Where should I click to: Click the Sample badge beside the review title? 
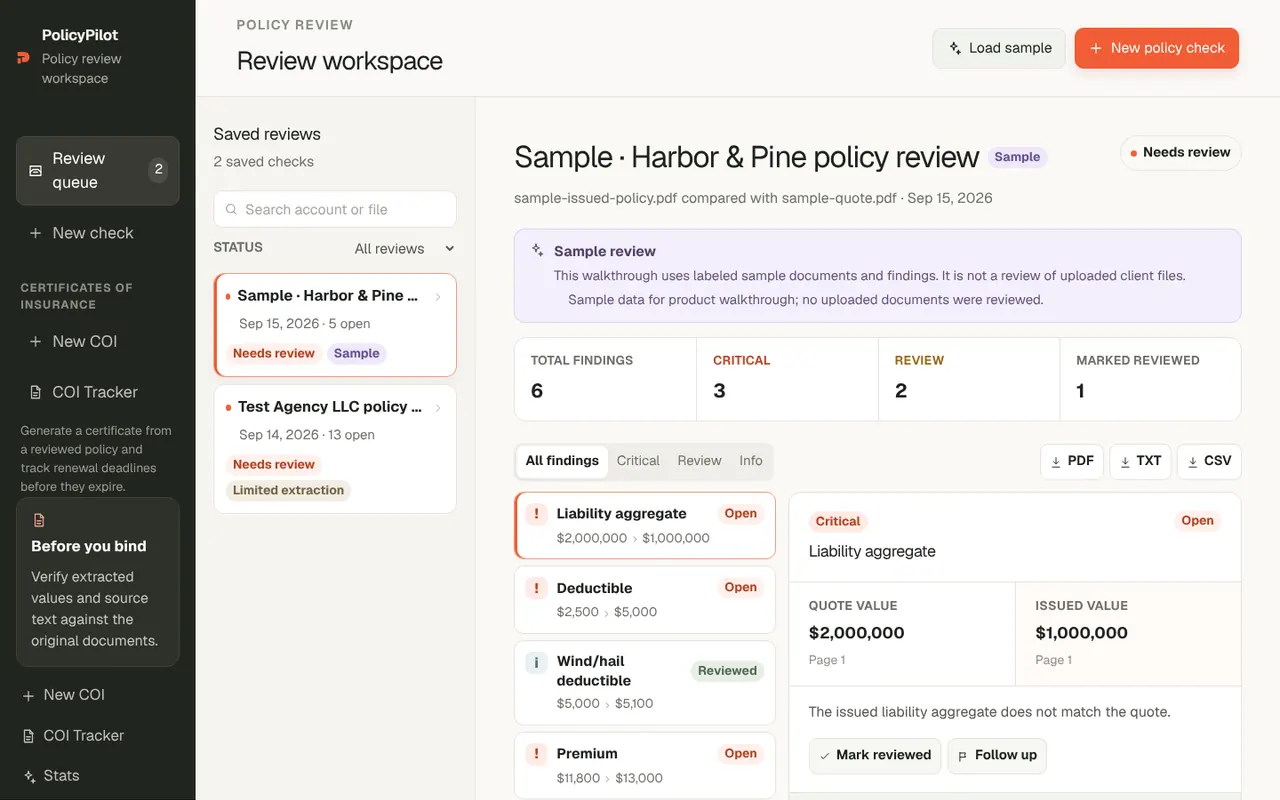pyautogui.click(x=1017, y=157)
